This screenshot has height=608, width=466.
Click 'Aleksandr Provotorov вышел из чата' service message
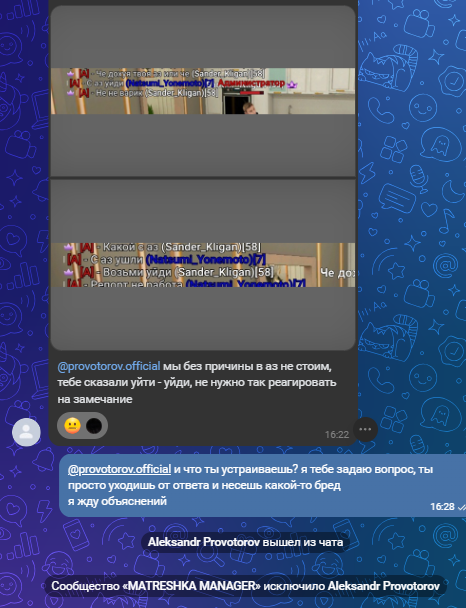245,542
